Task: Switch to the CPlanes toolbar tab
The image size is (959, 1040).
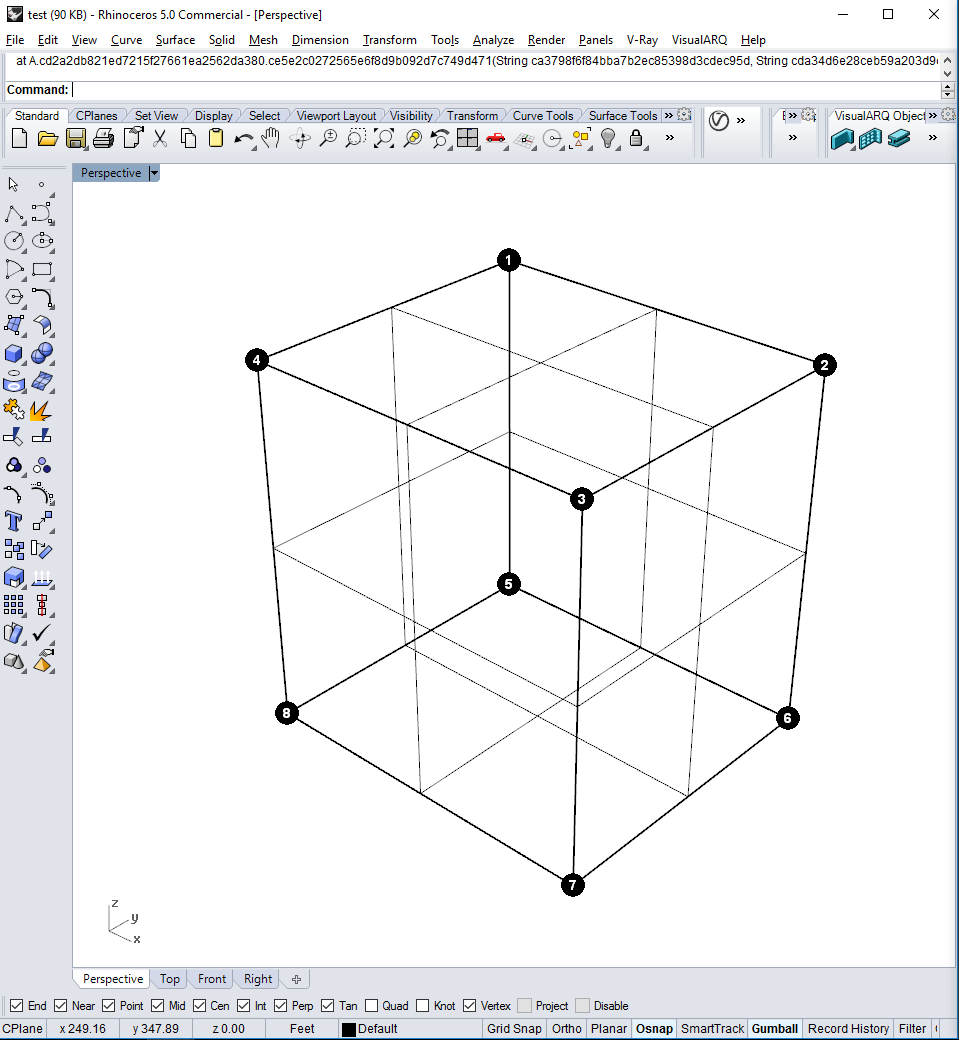Action: [96, 115]
